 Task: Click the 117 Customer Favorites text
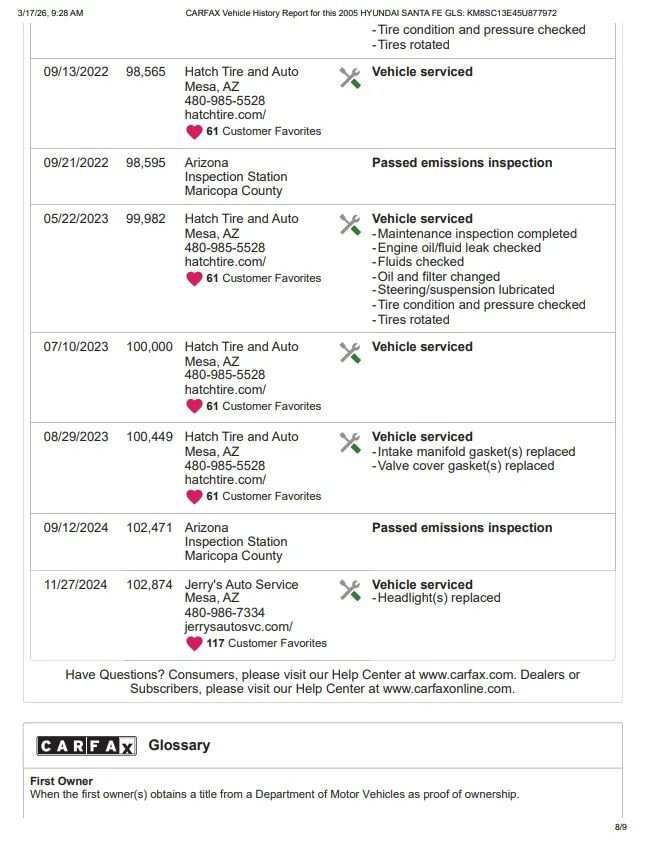(x=267, y=643)
